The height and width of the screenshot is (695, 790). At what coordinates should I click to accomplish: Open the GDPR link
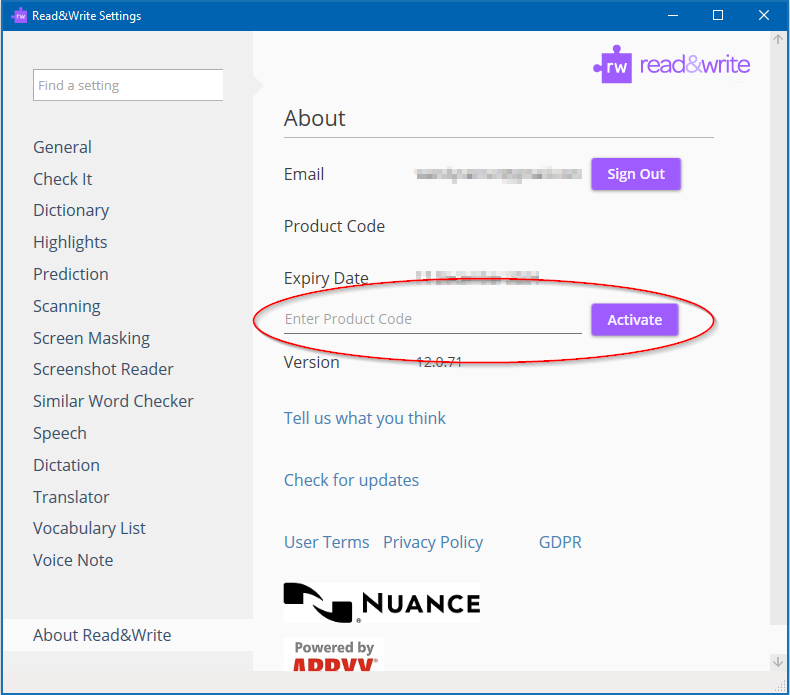[x=560, y=542]
